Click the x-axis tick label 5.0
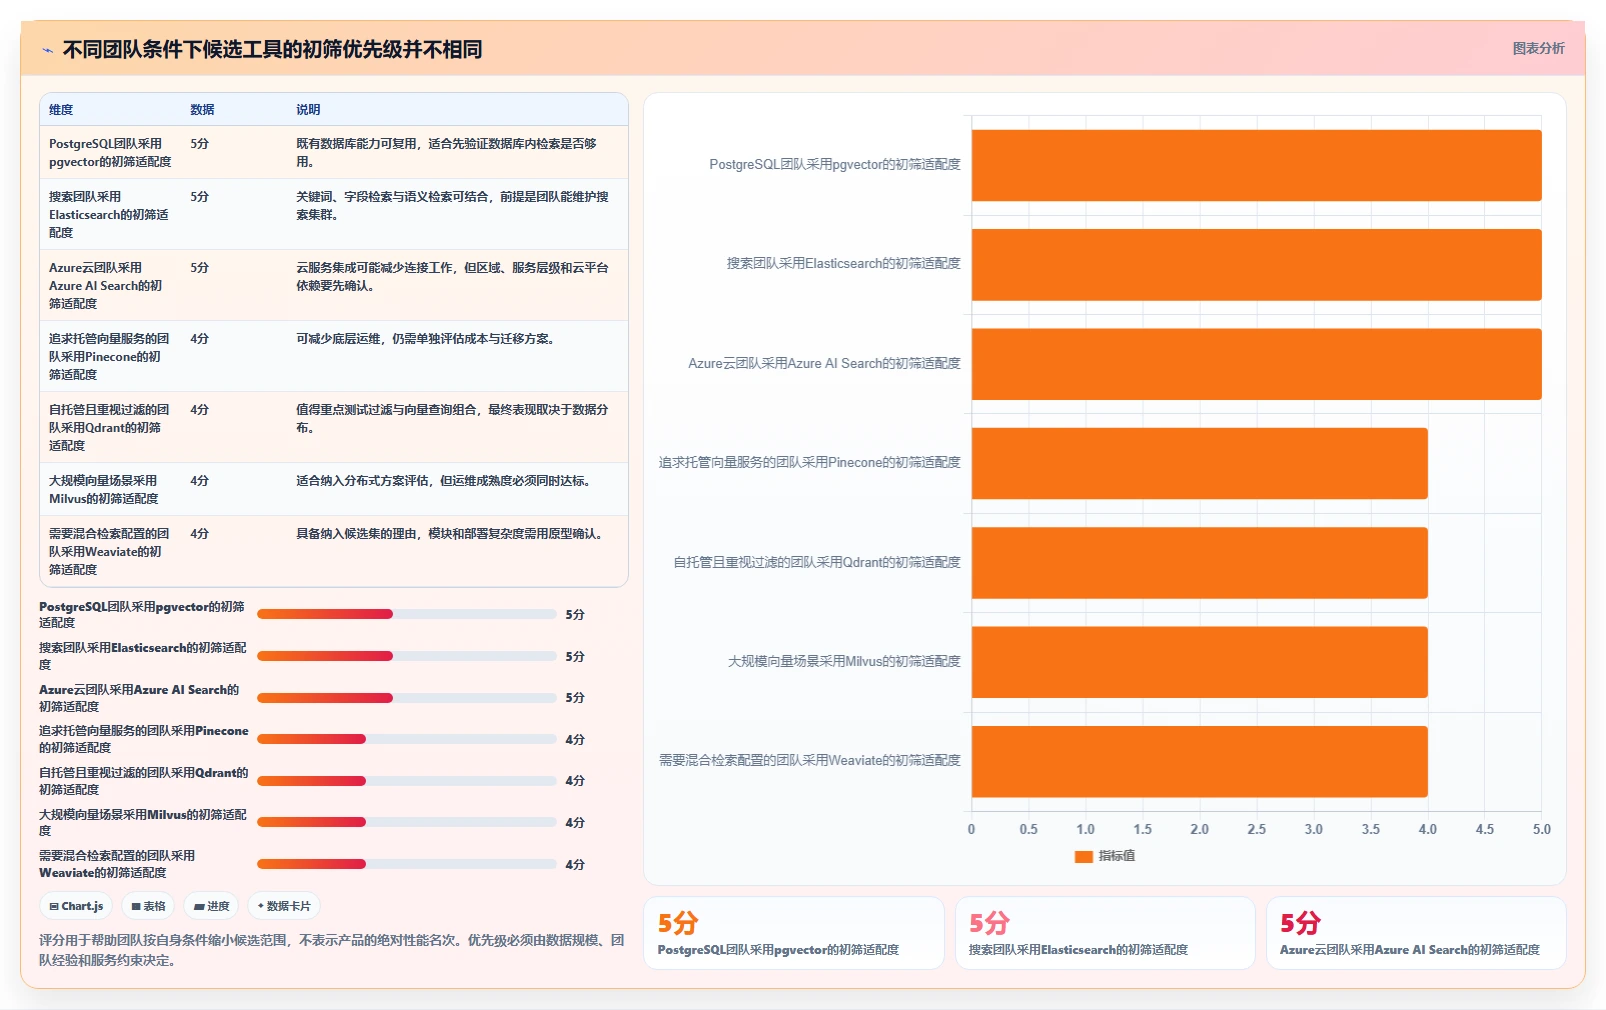The image size is (1606, 1010). (x=1541, y=830)
